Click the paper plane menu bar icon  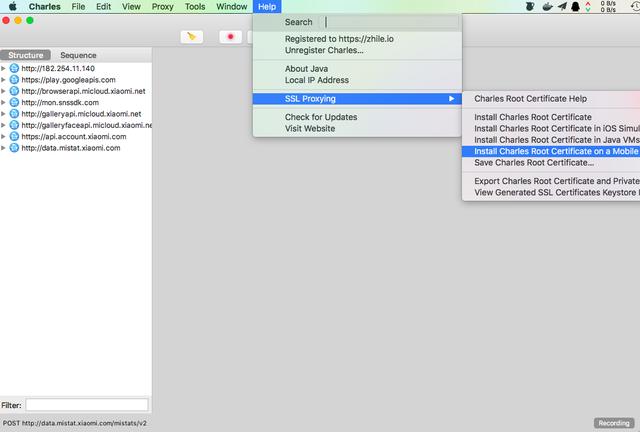562,7
